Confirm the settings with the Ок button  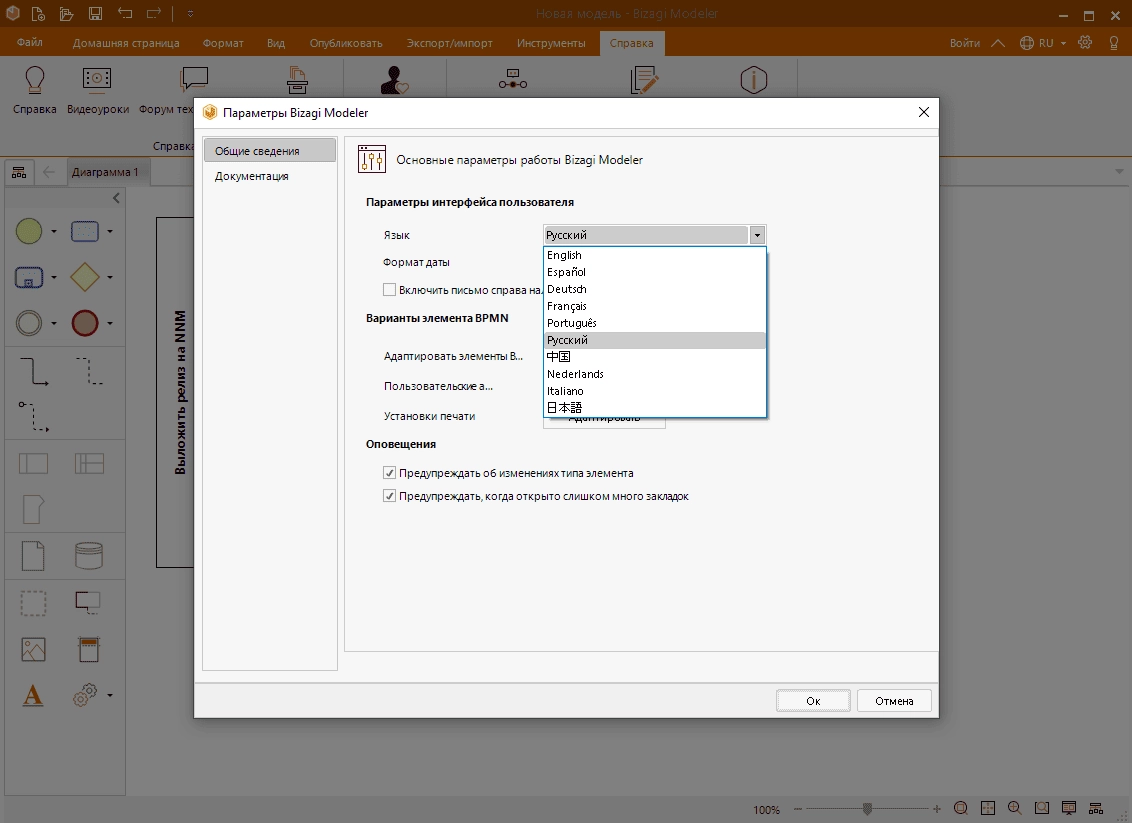813,701
